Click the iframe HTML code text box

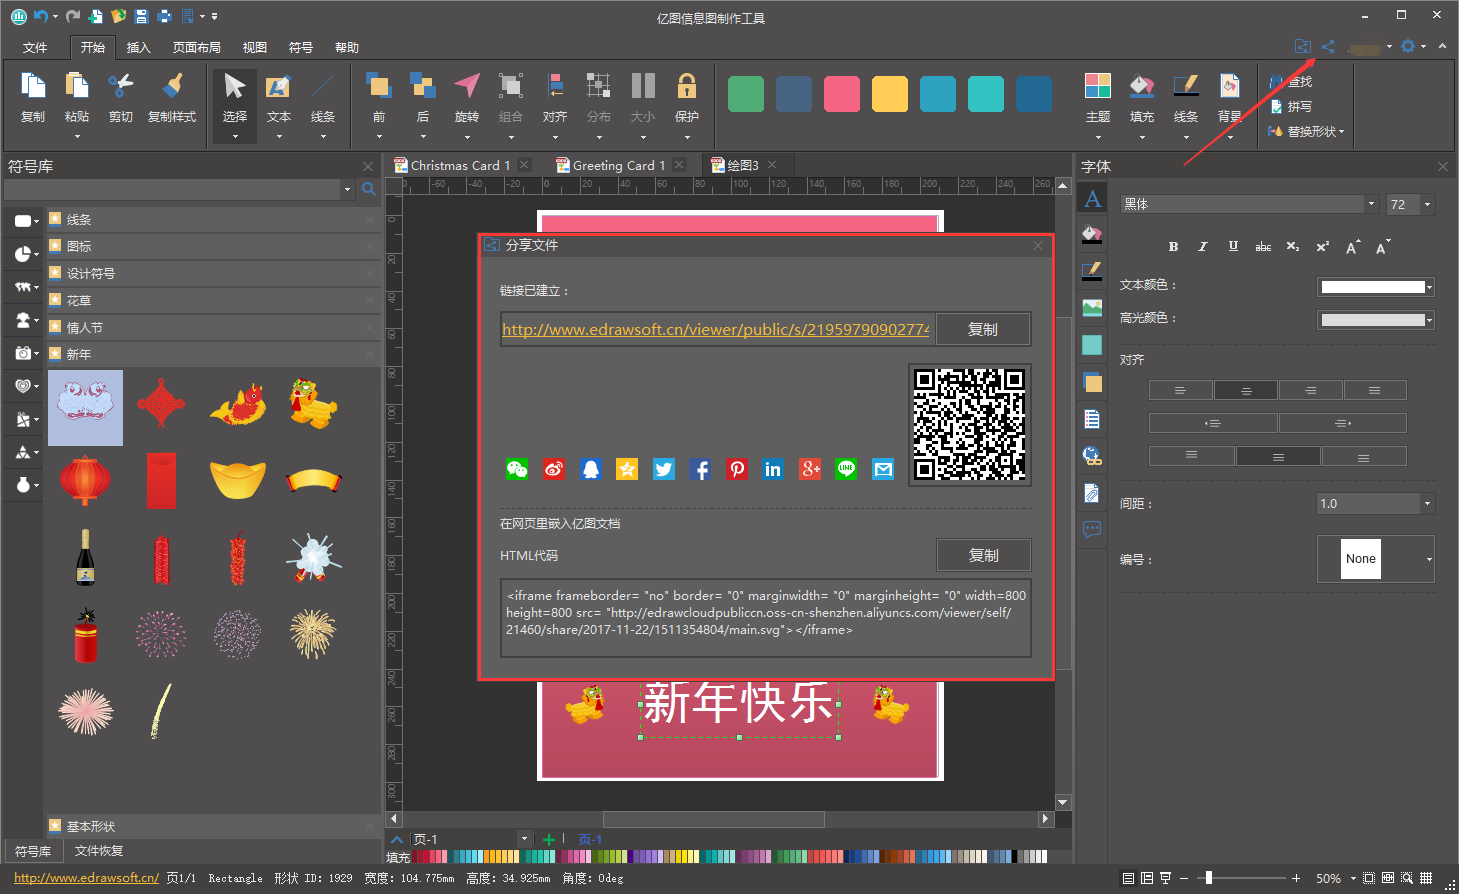point(766,618)
